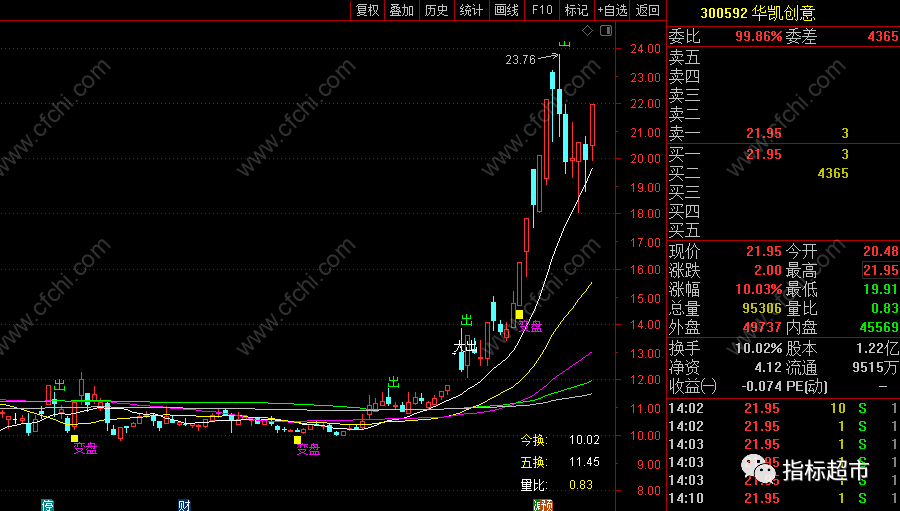Screen dimensions: 900x511
Task: Click the 14:10 trade row
Action: coord(783,498)
